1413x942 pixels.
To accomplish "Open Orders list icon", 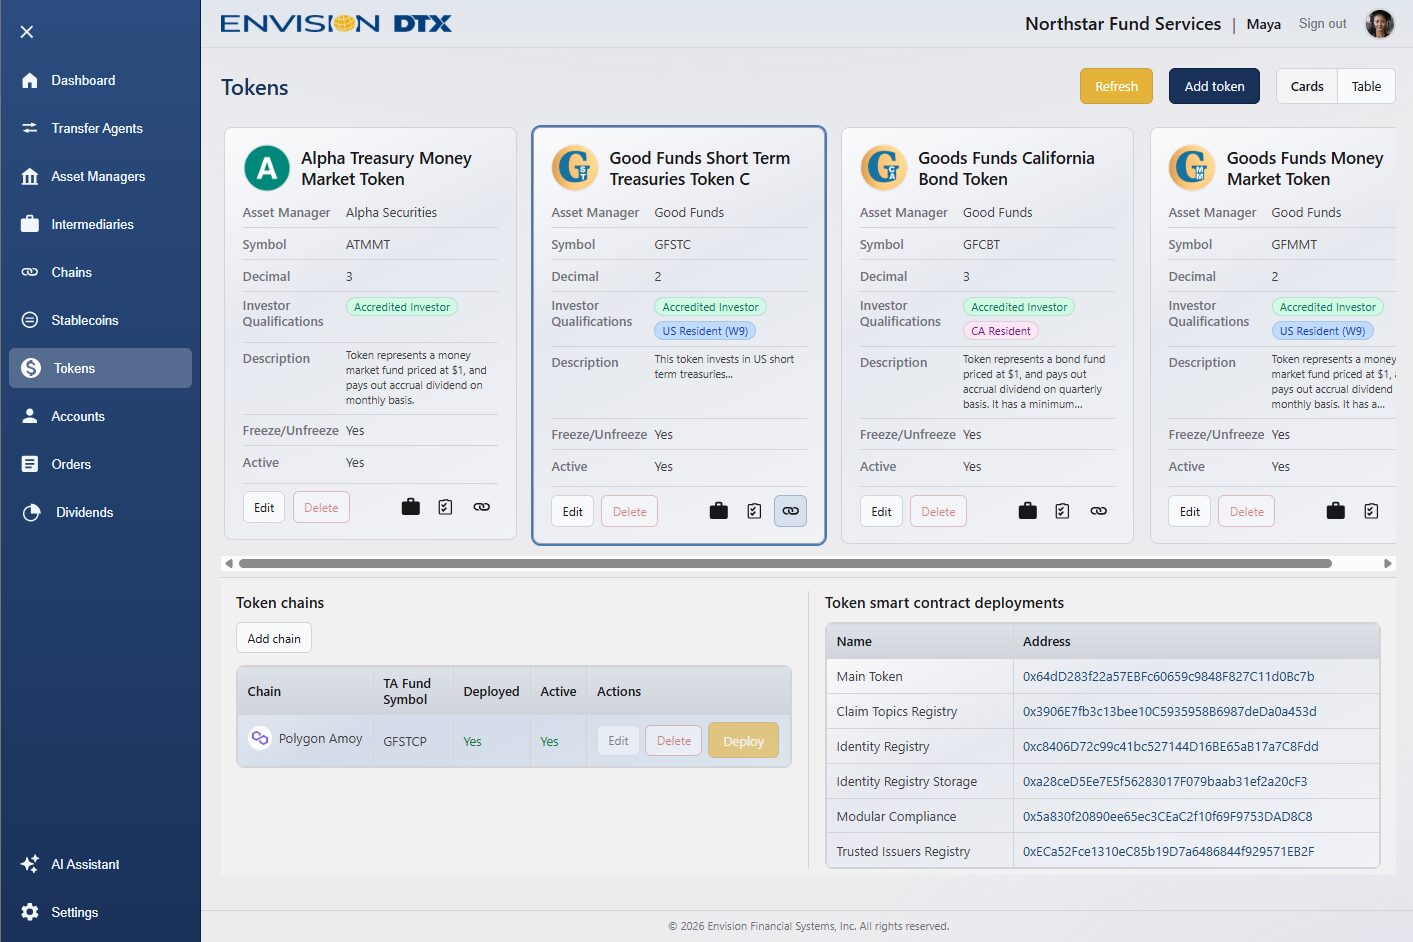I will (30, 464).
